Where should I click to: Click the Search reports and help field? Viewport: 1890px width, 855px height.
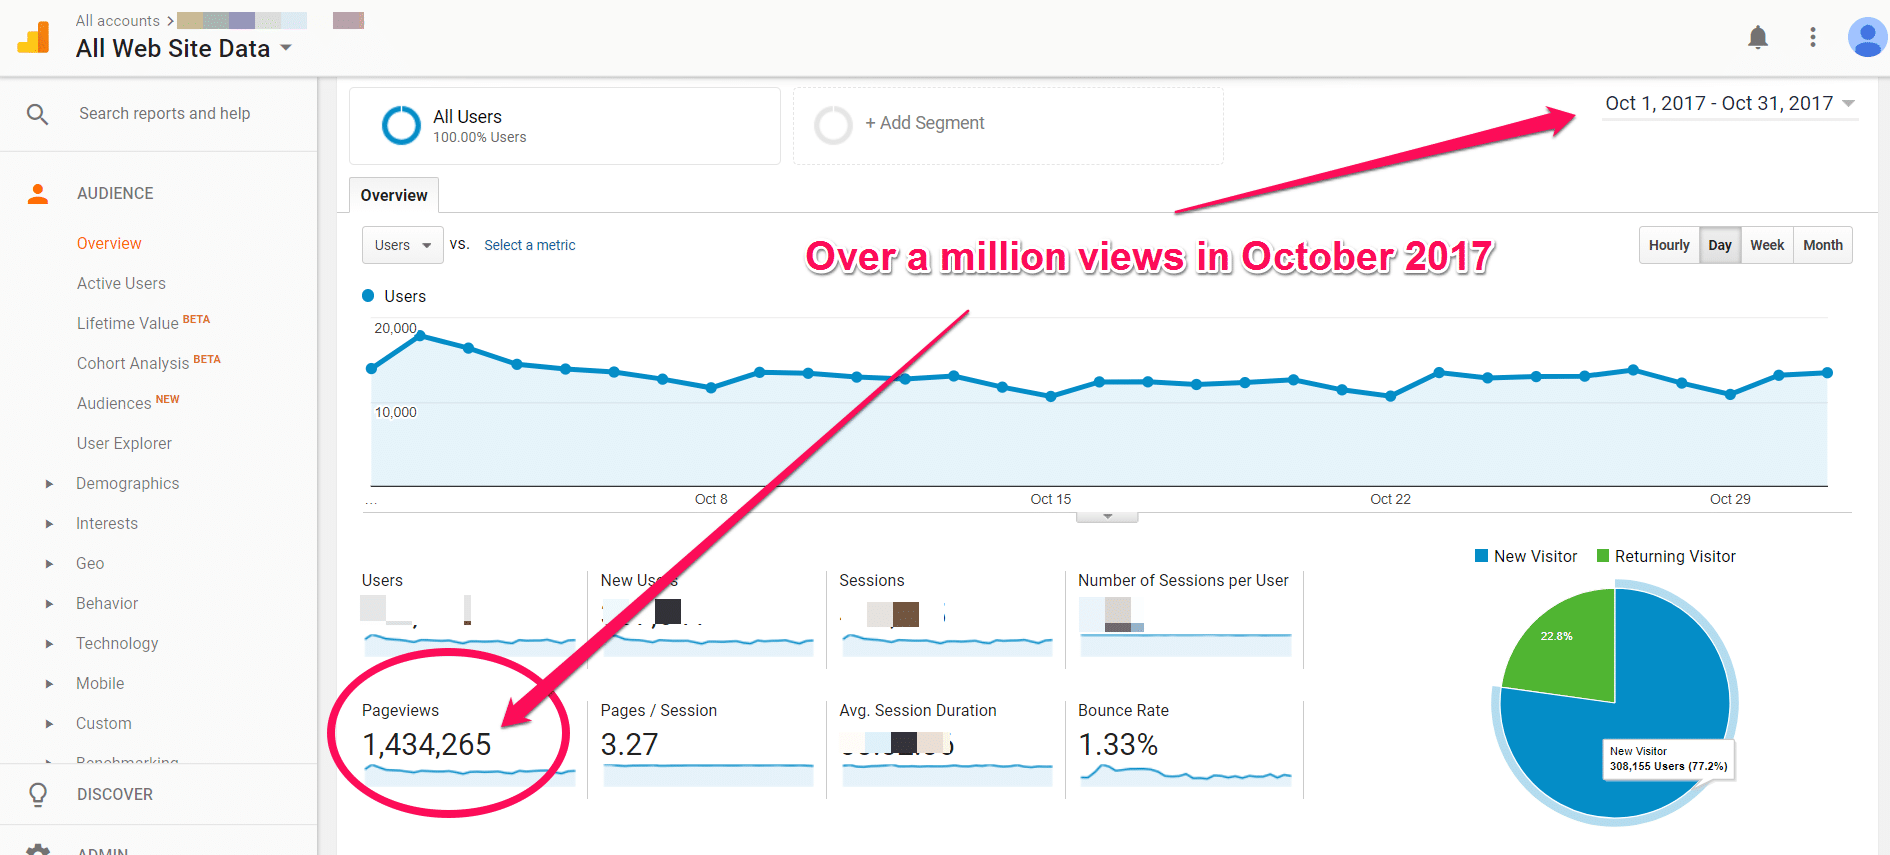point(165,114)
